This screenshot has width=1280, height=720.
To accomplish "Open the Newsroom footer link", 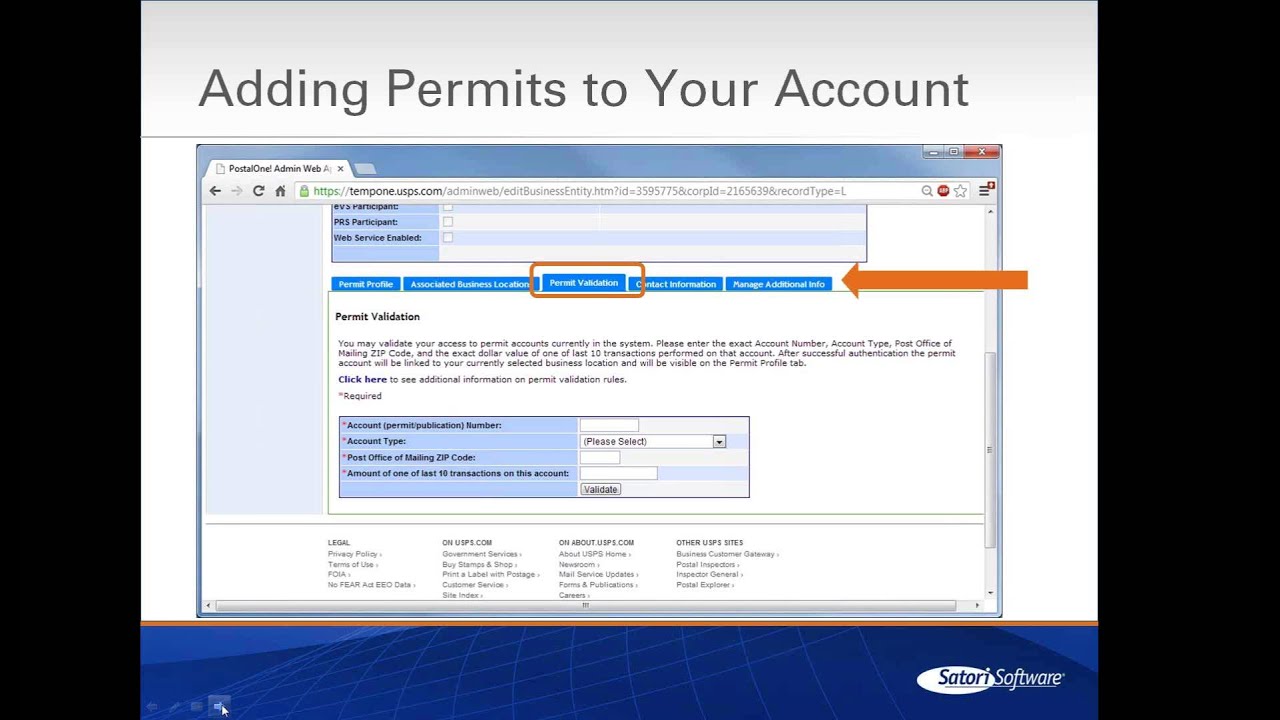I will [x=579, y=565].
